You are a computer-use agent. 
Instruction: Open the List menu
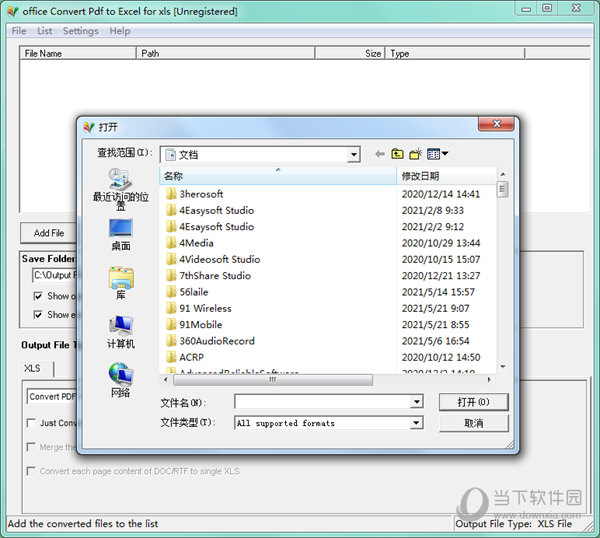click(44, 31)
